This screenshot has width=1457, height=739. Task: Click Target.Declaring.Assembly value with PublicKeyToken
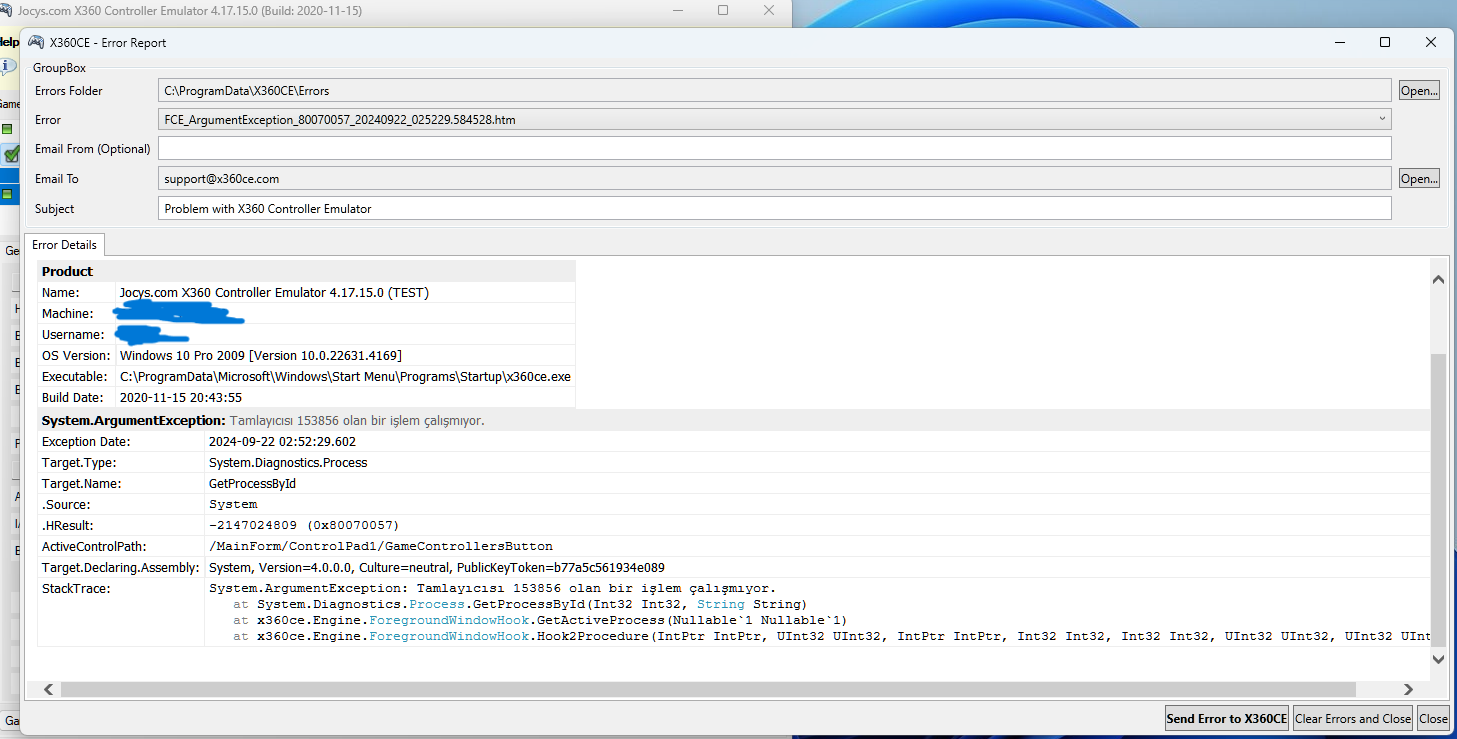[436, 567]
